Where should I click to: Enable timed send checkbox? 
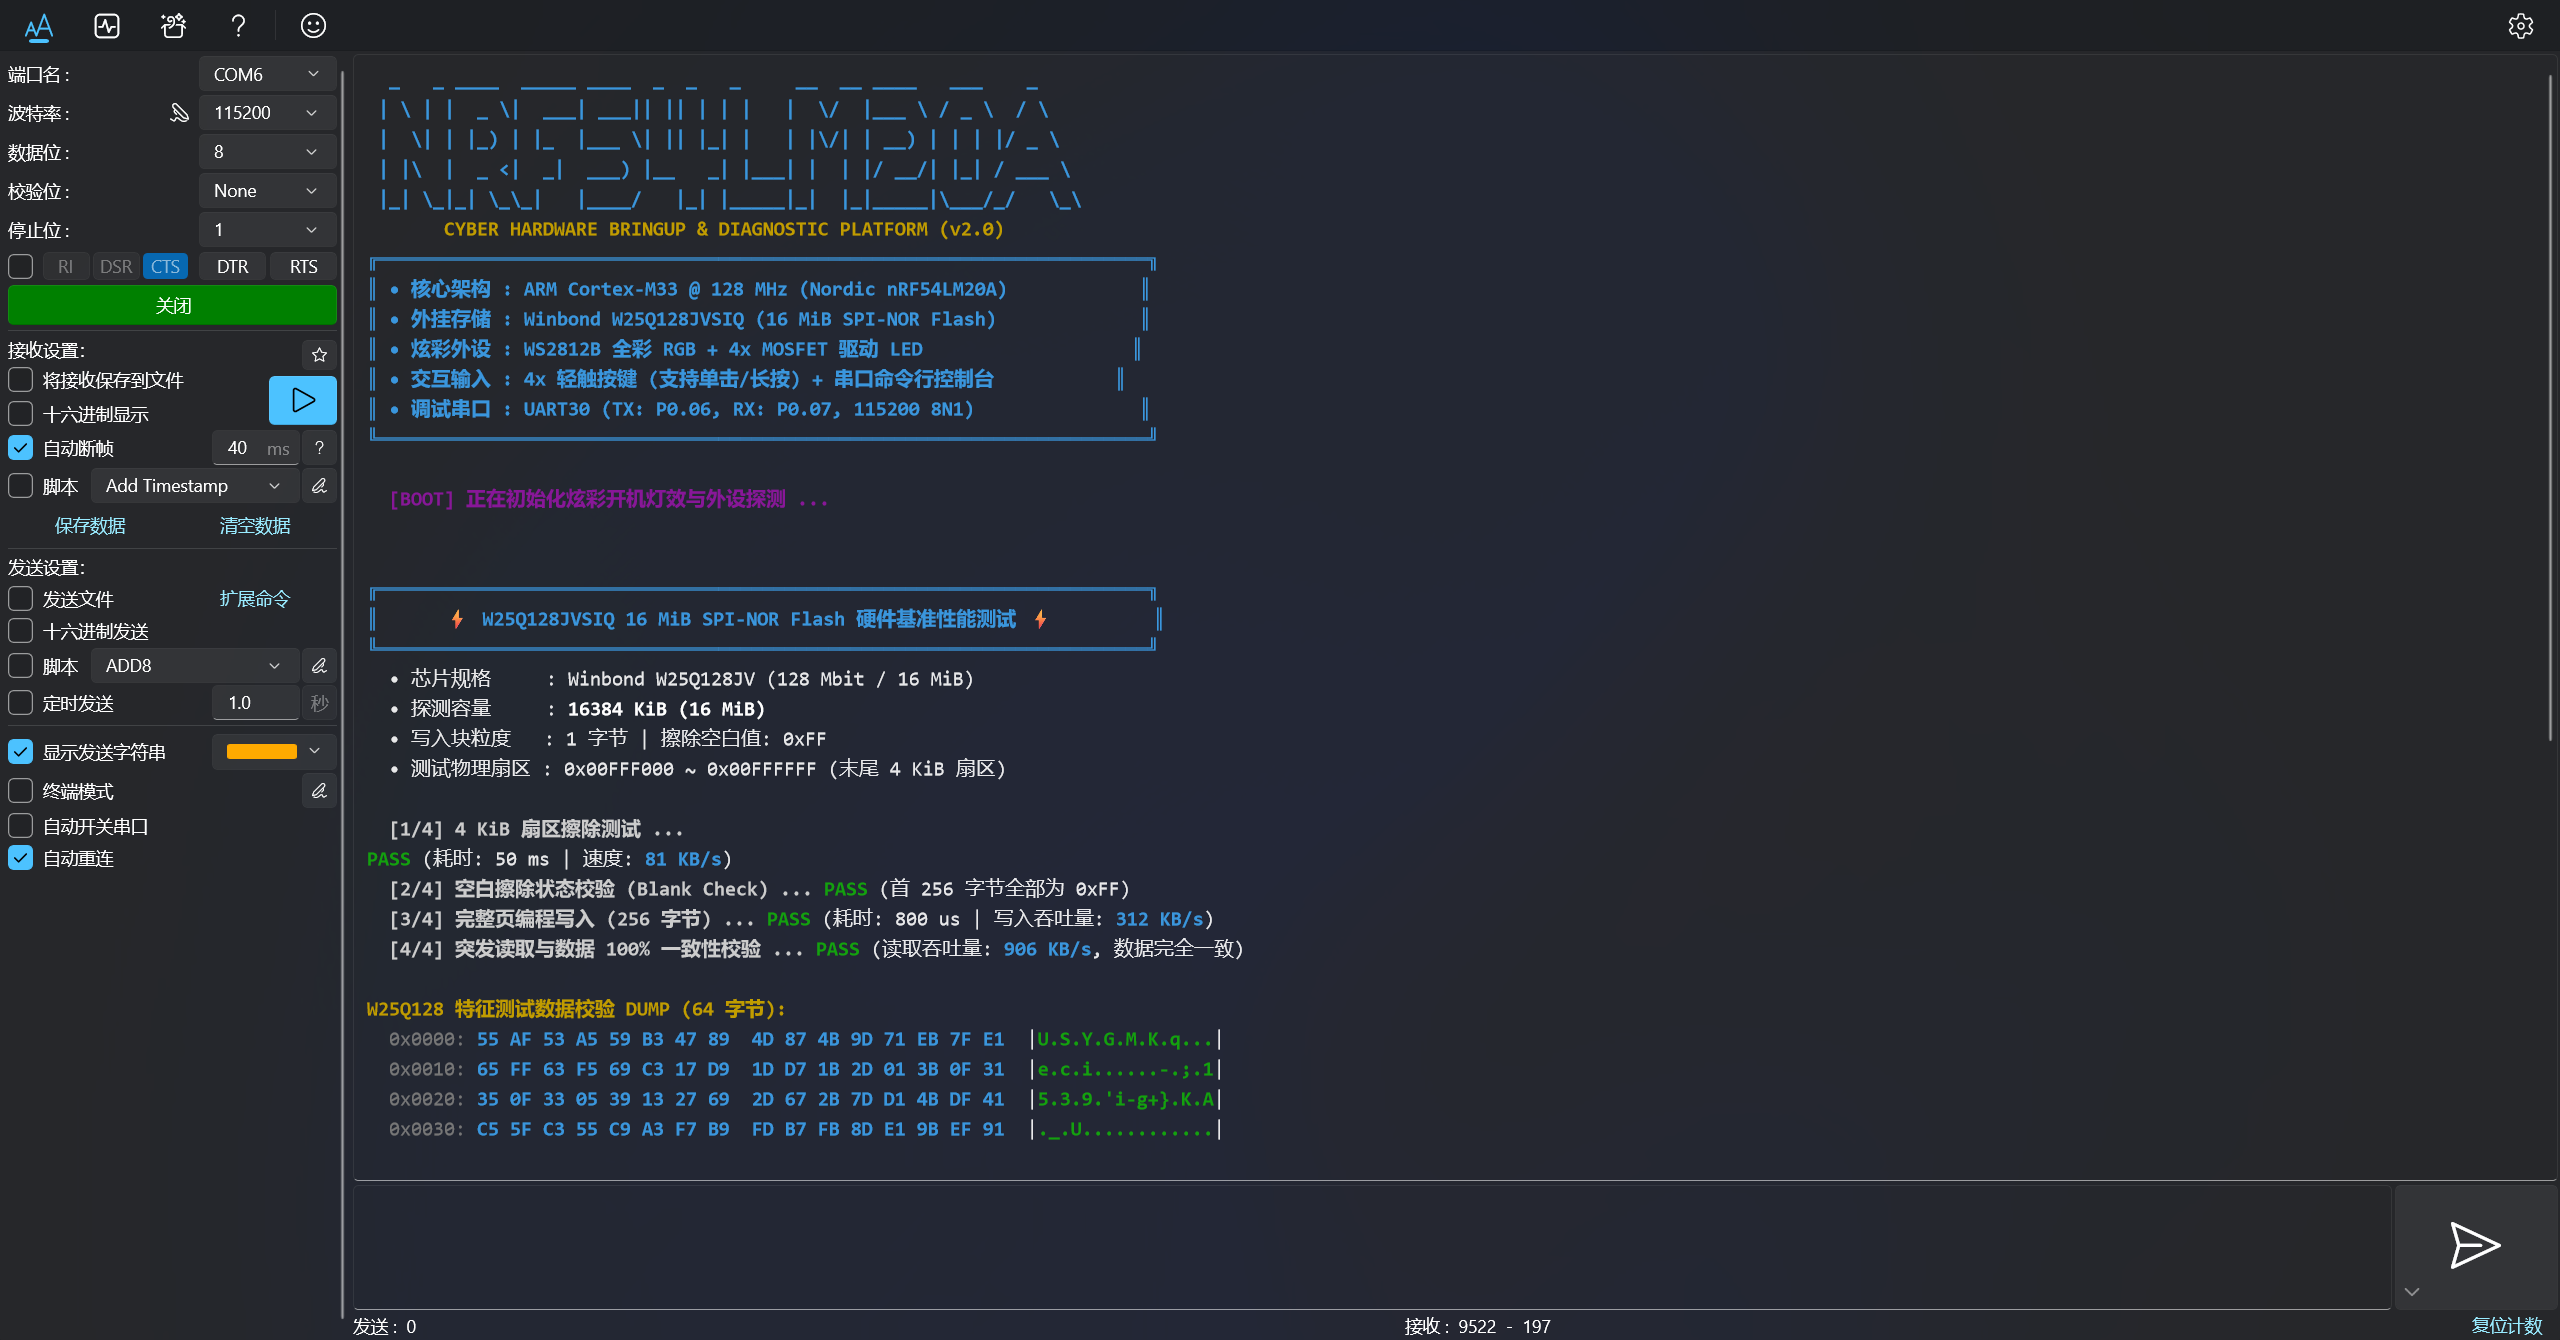pos(21,703)
